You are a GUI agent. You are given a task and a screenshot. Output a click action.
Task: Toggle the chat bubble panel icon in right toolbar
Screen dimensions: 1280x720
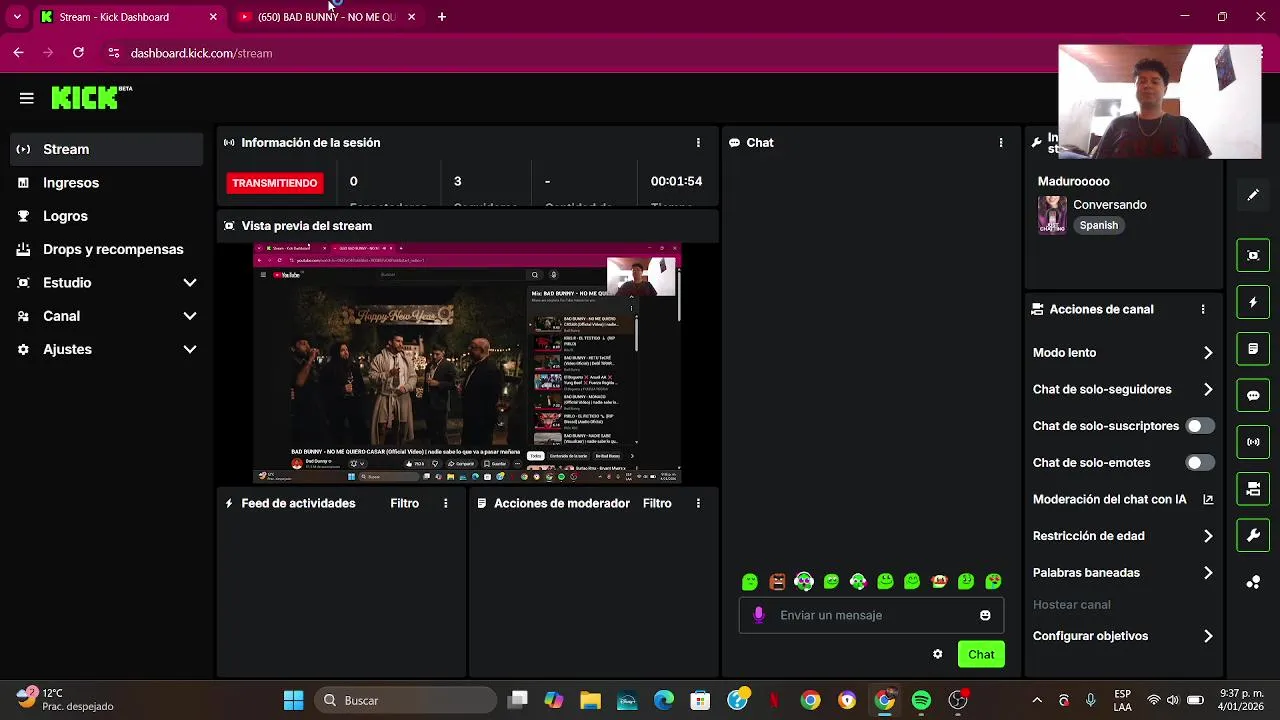click(x=1253, y=395)
